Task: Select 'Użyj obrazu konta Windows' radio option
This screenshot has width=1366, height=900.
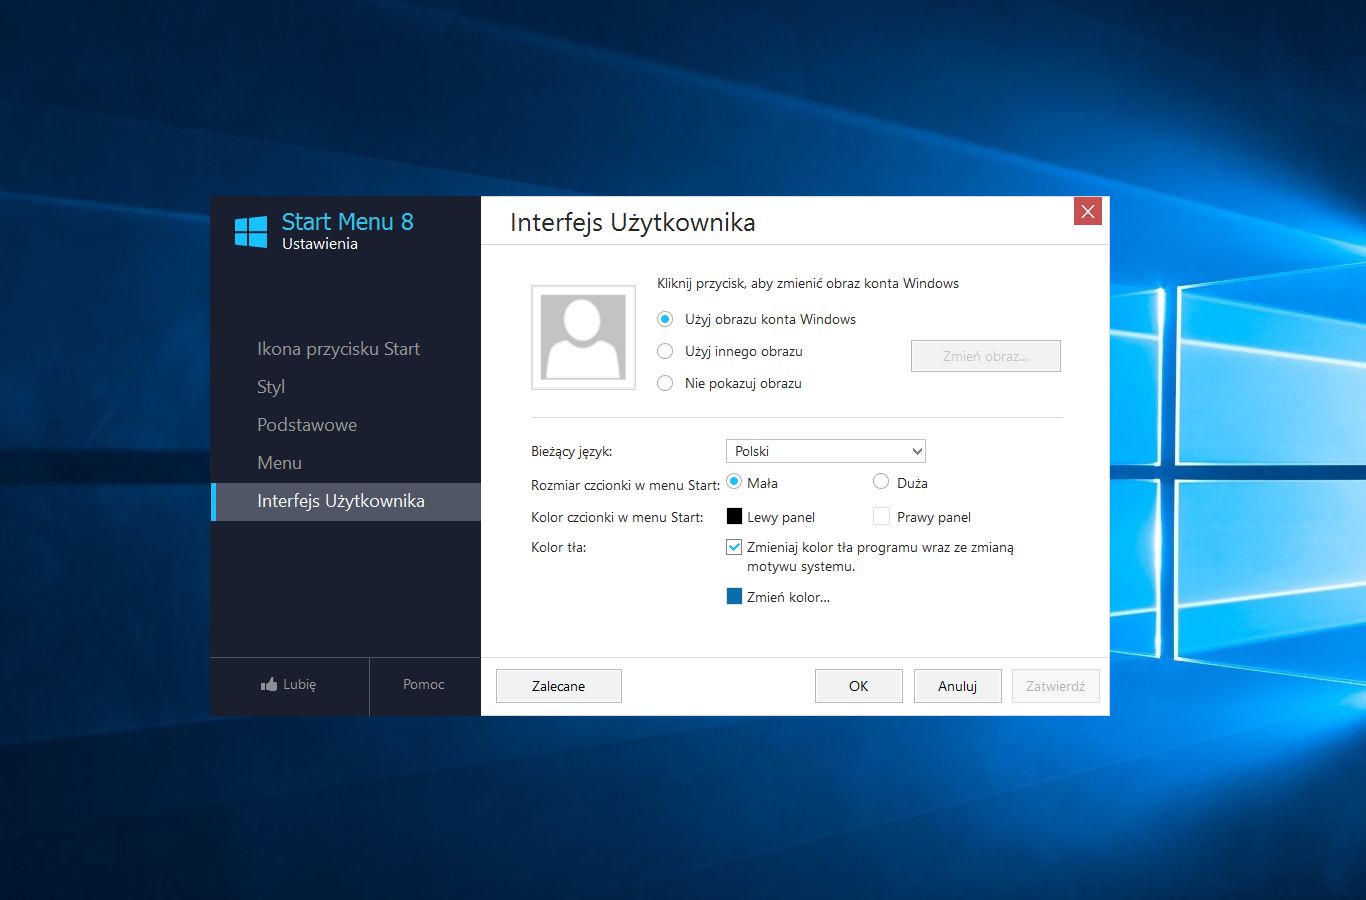Action: point(665,319)
